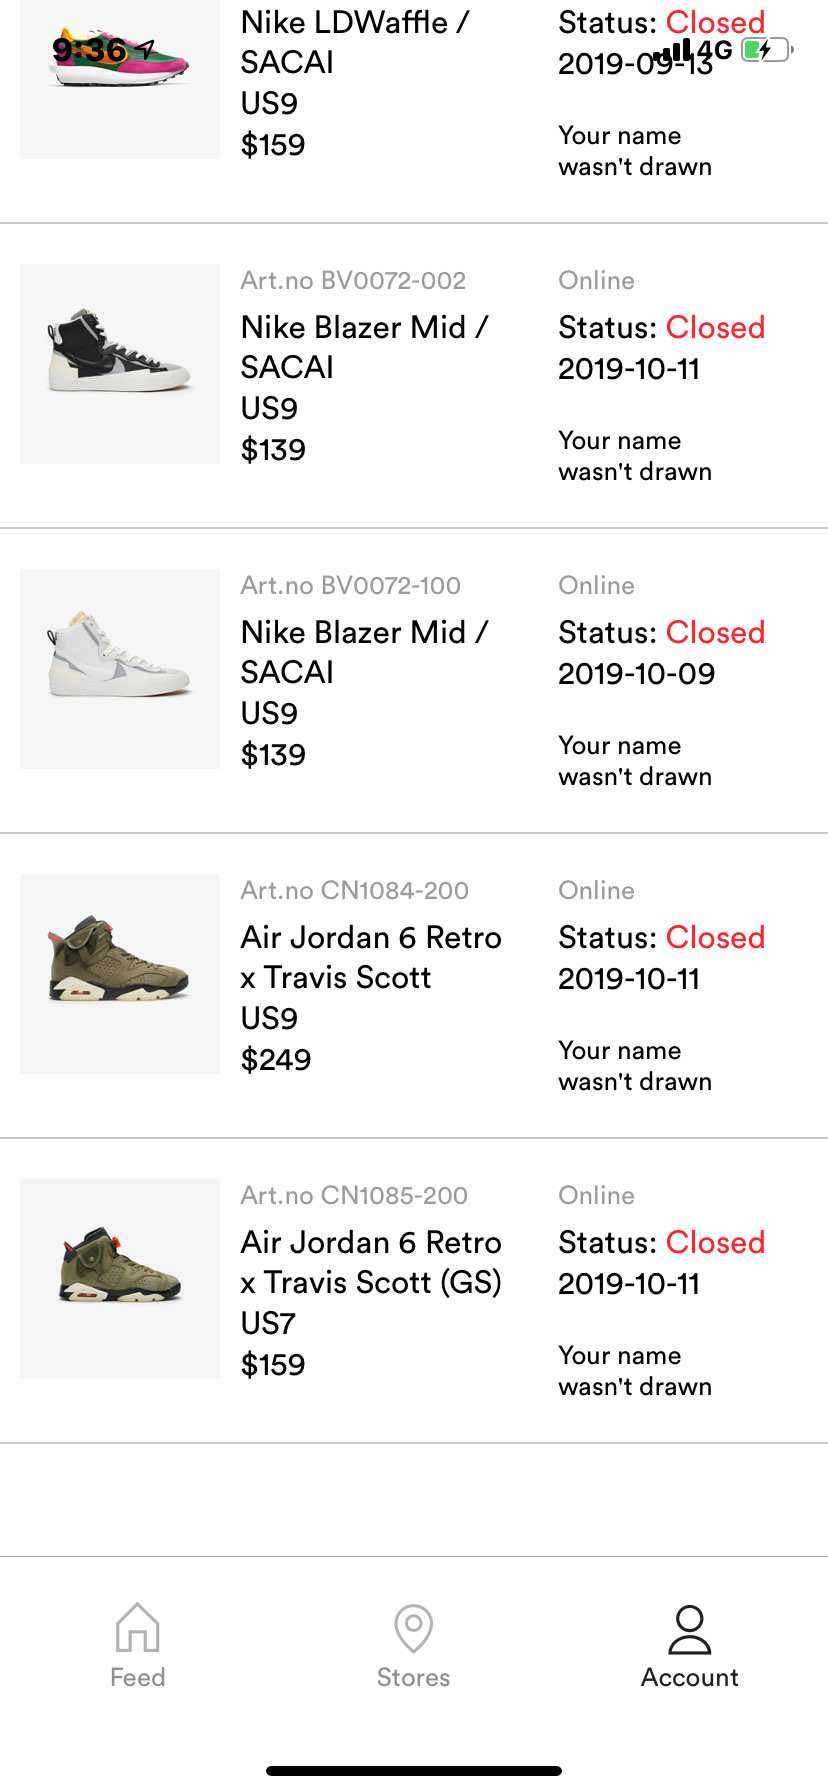Screen dimensions: 828x1792
Task: Open the Nike Blazer Mid BV0072-002 title
Action: 364,347
